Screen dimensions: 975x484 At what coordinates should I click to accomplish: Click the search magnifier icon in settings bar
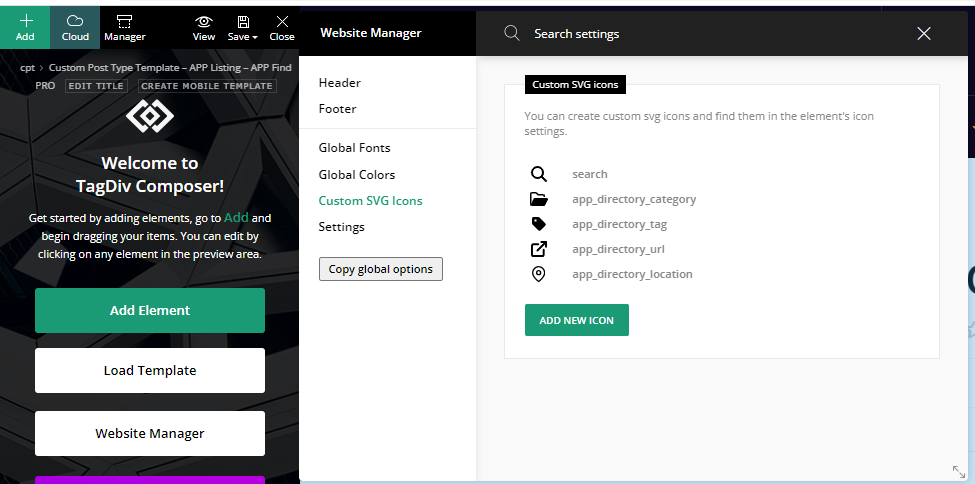click(512, 33)
